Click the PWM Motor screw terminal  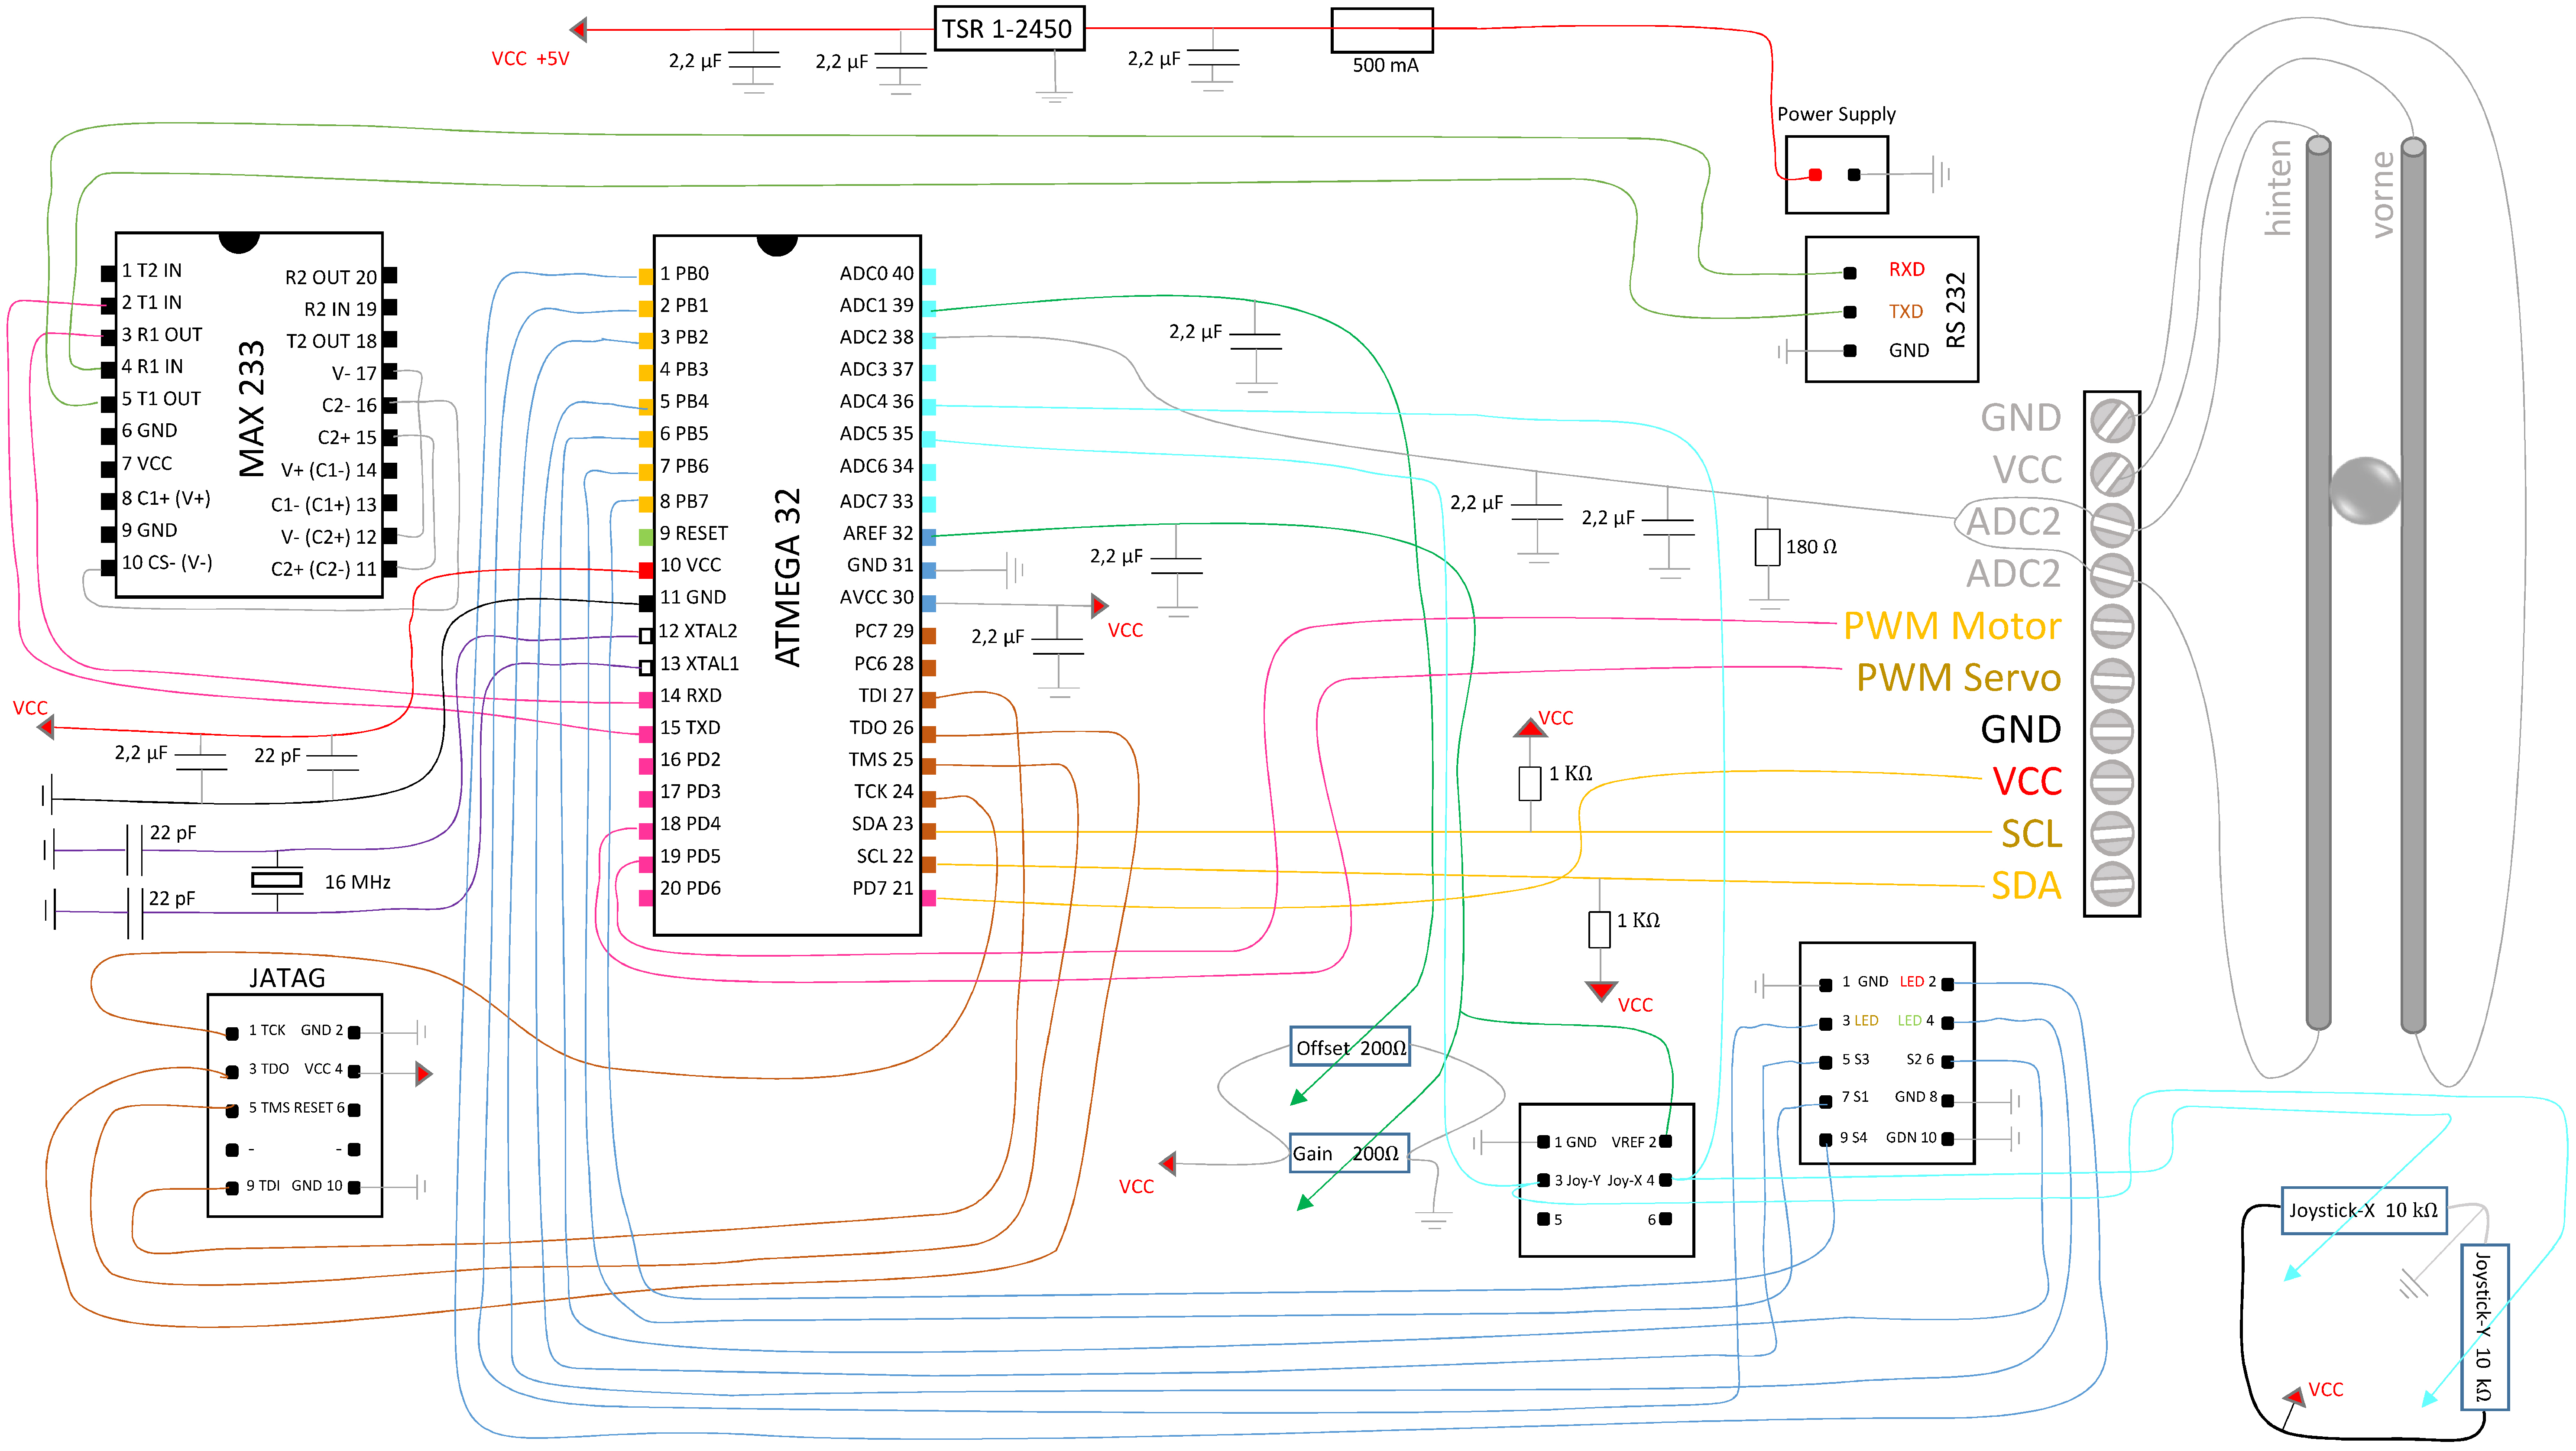(x=2112, y=627)
